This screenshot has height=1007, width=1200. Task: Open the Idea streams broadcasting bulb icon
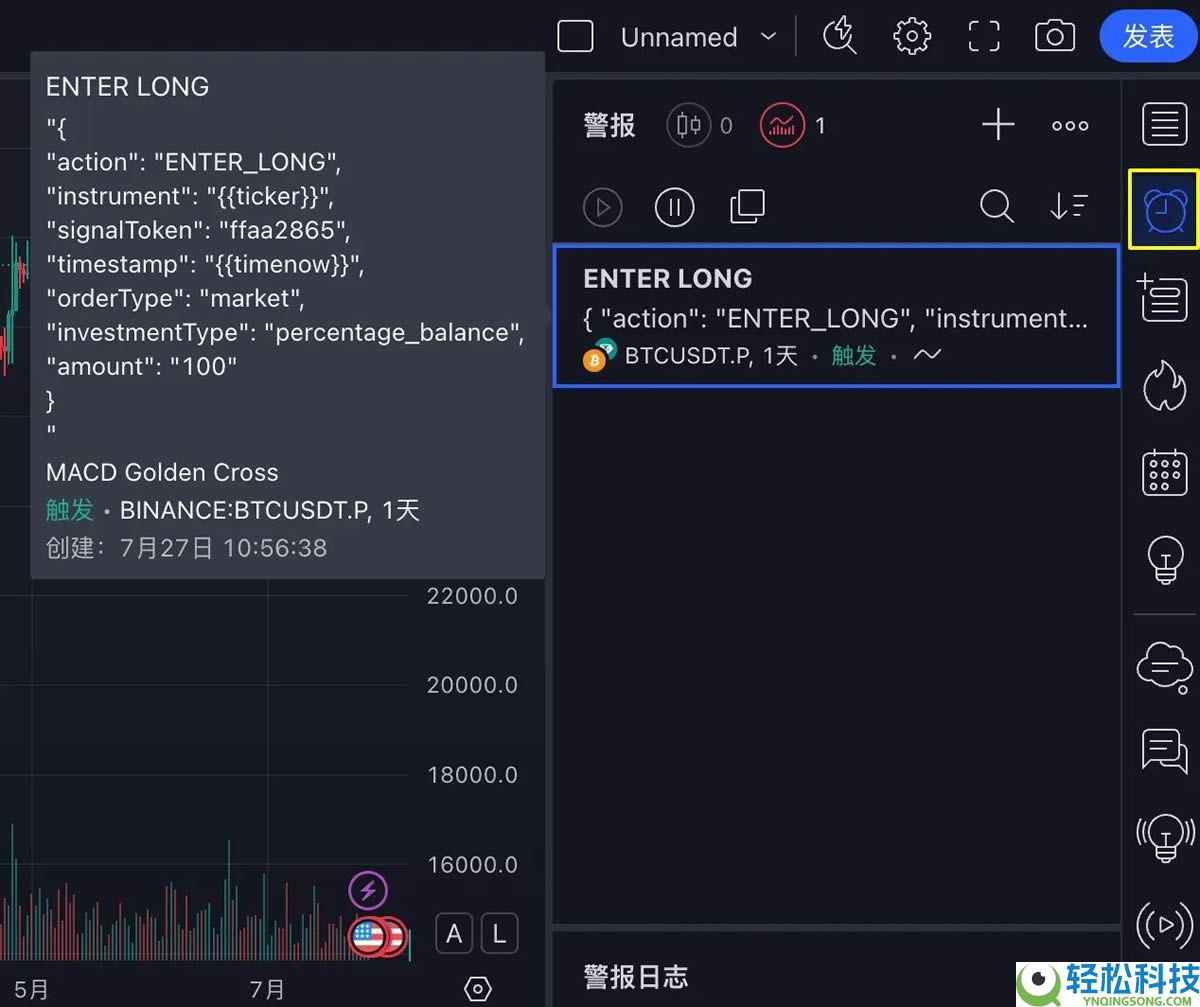[1164, 838]
